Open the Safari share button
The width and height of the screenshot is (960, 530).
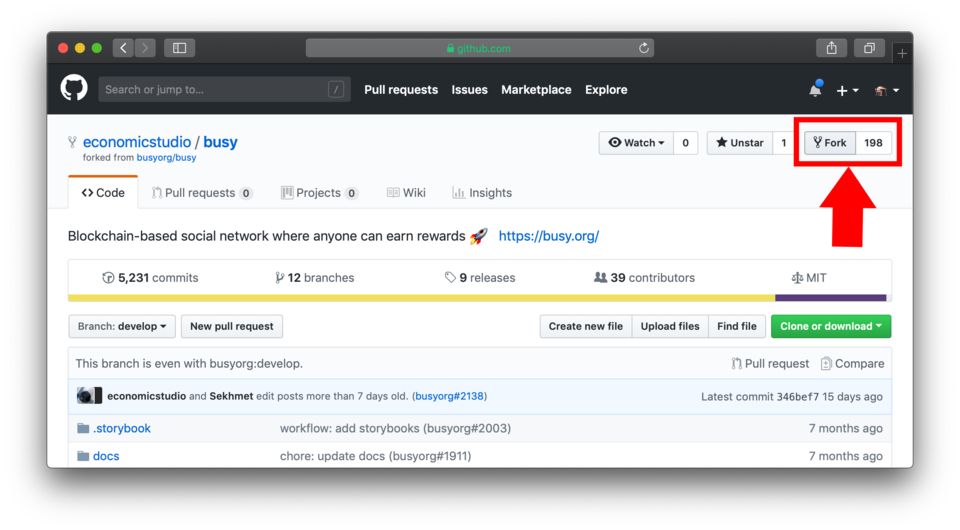(831, 48)
